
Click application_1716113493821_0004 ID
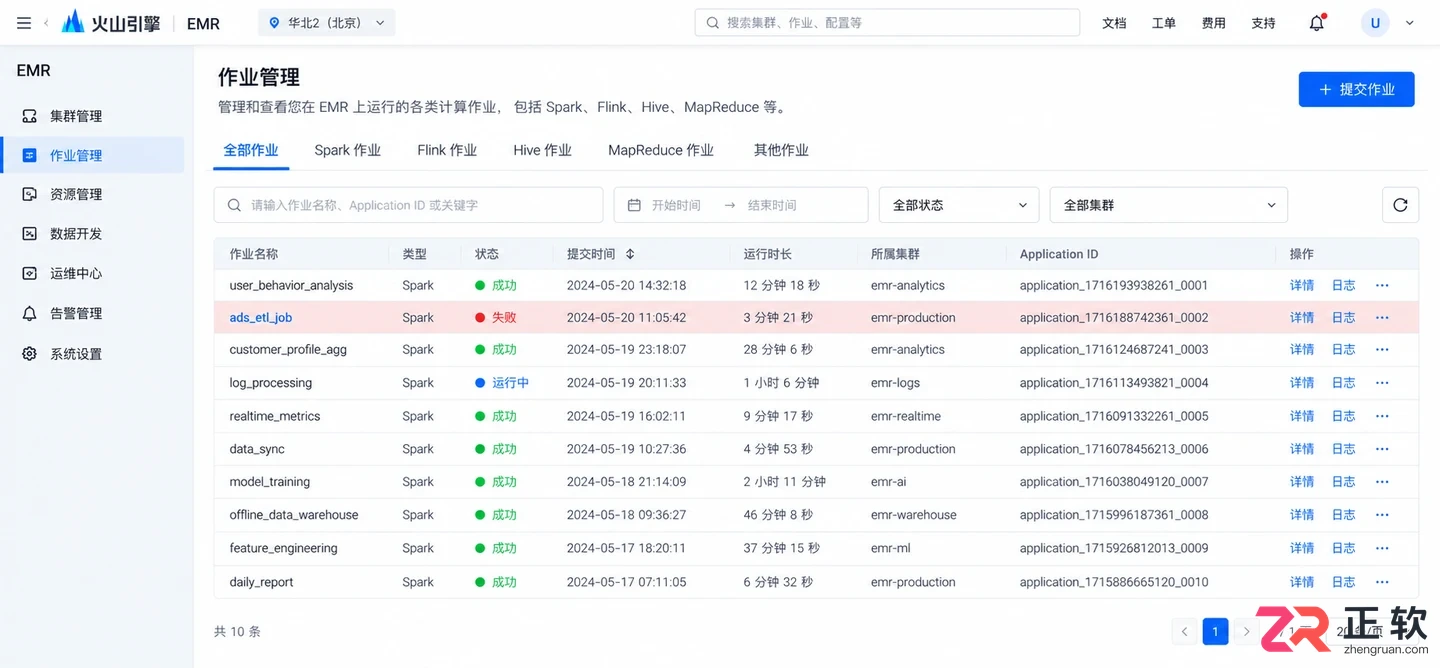coord(1114,383)
